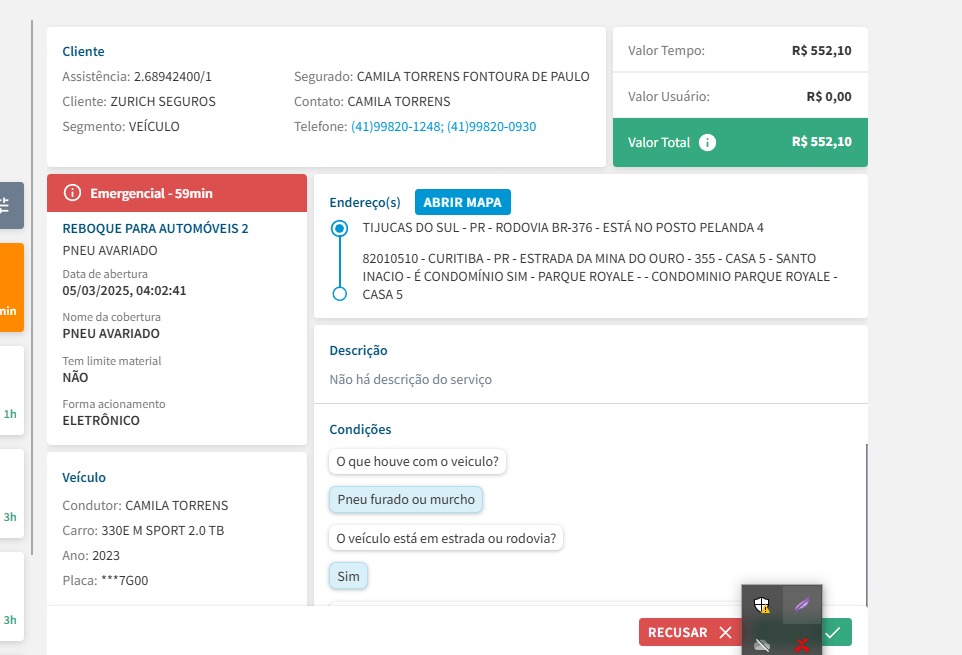Viewport: 962px width, 655px height.
Task: Call the first phone number (41)99820-1248
Action: click(x=396, y=127)
